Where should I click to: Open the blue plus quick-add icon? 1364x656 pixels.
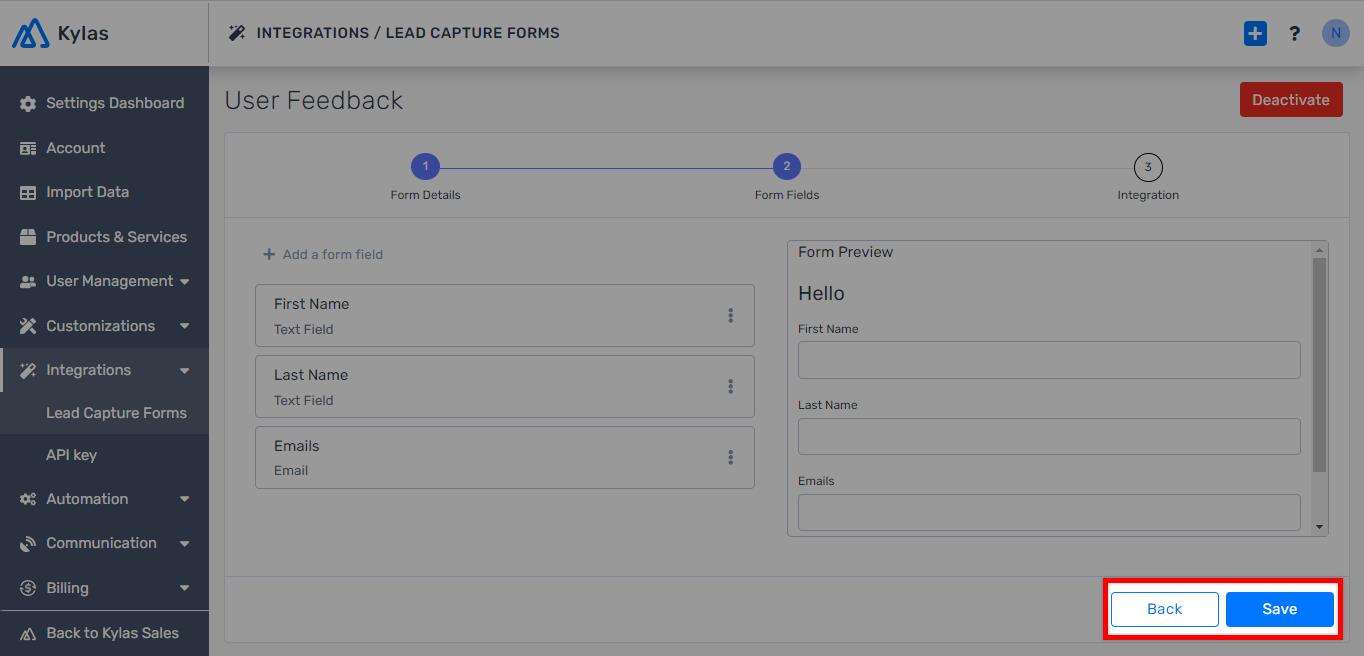click(x=1255, y=33)
